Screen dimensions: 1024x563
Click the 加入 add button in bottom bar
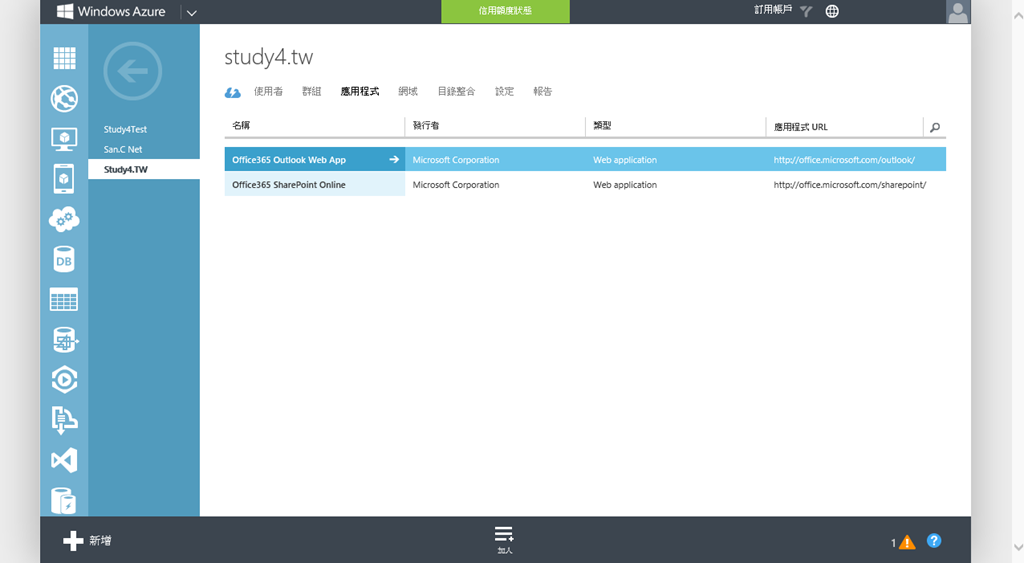(504, 539)
